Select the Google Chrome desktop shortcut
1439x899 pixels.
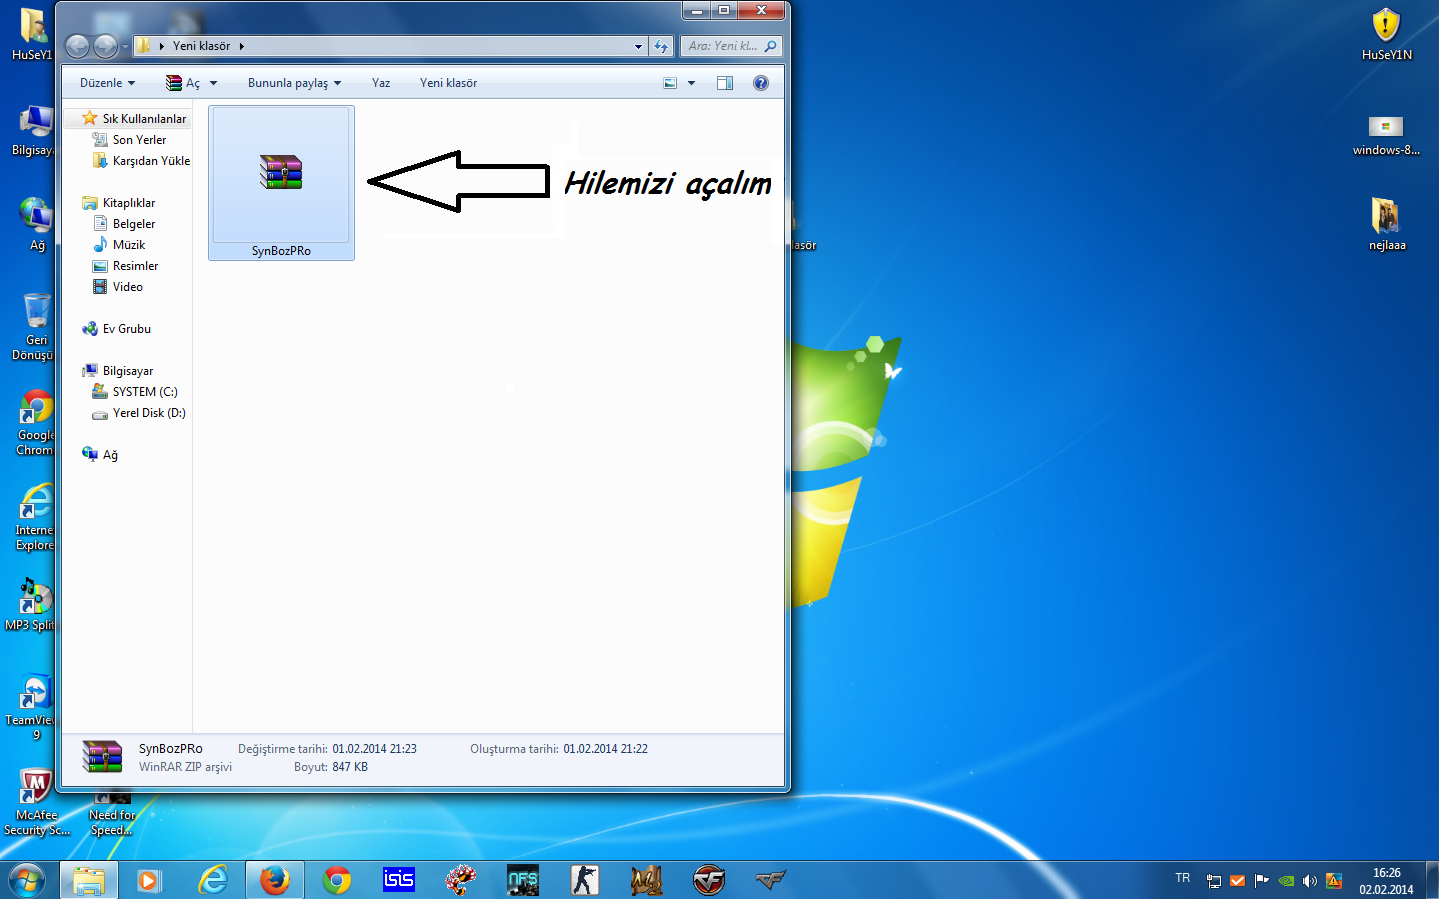35,422
